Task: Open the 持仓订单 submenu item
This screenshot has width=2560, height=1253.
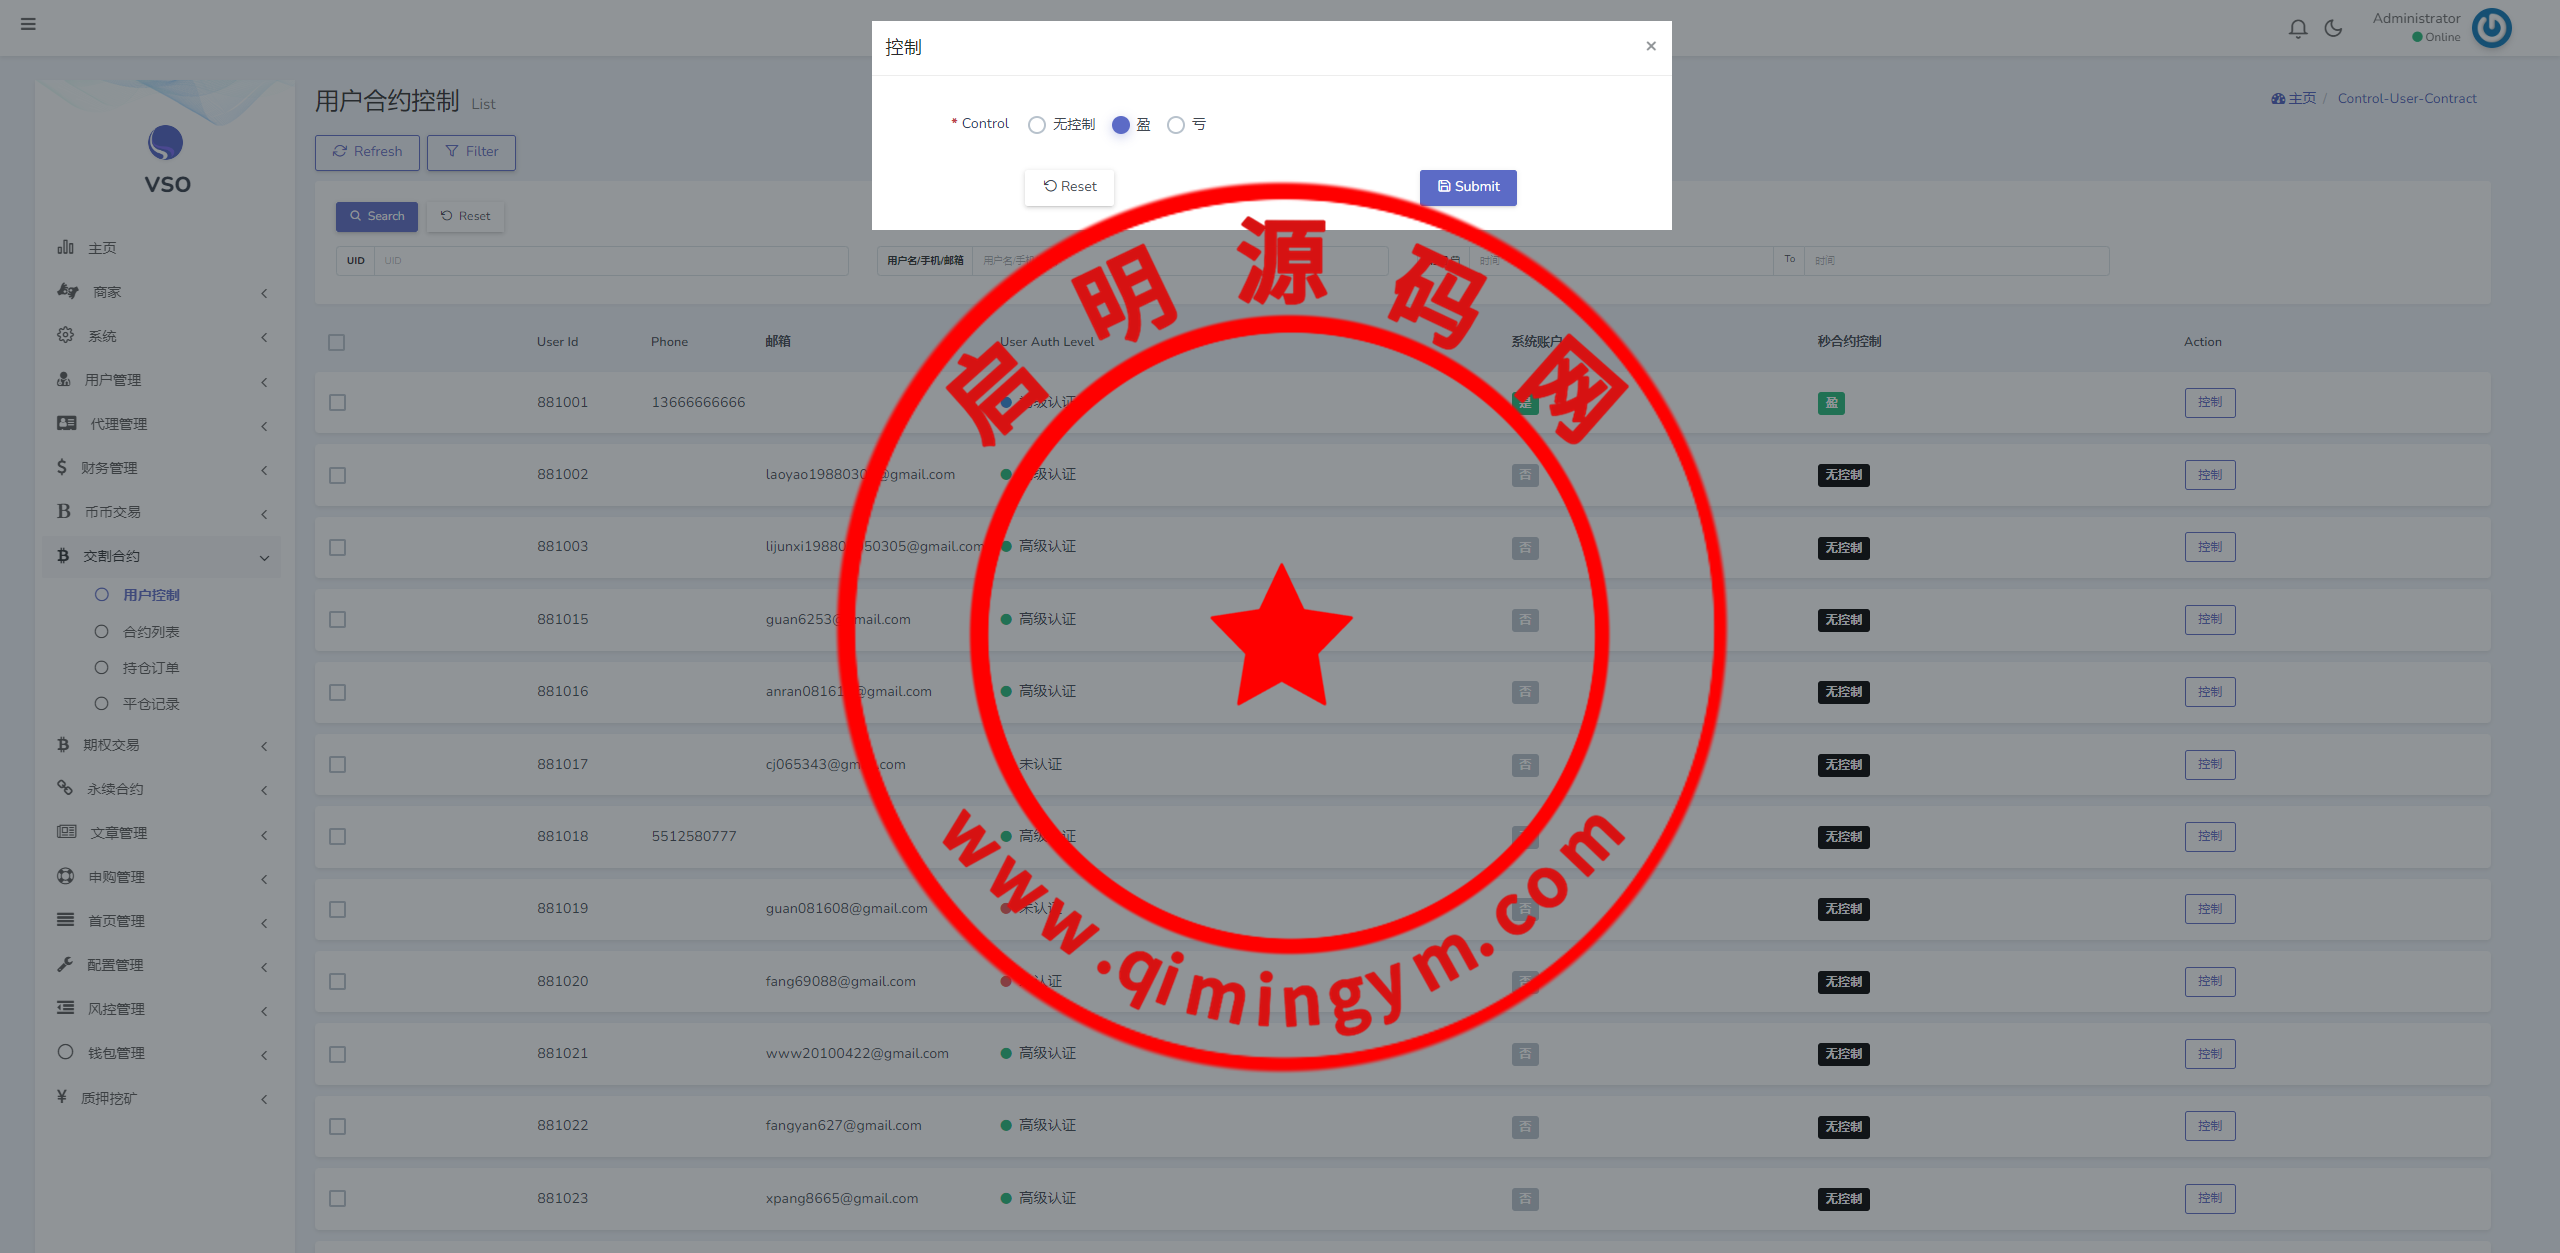Action: coord(150,668)
